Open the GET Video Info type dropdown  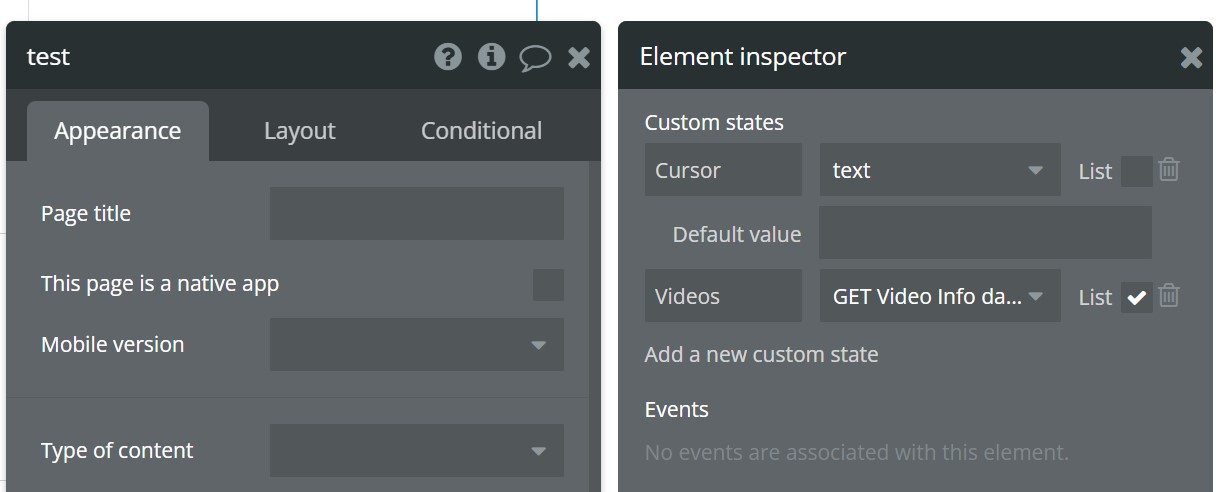click(940, 296)
